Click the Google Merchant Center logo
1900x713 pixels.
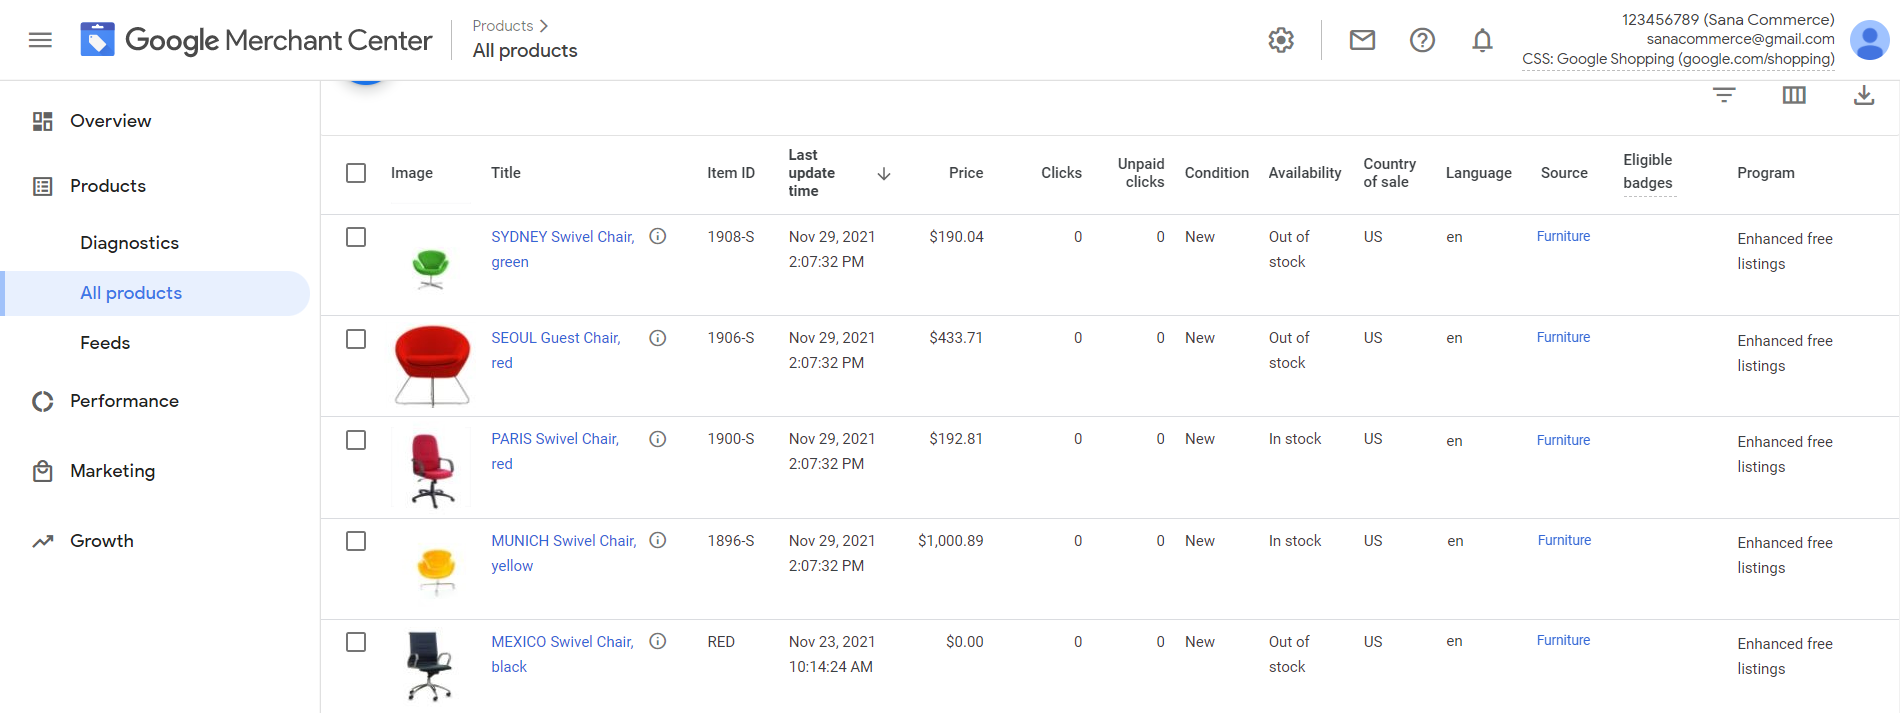tap(256, 40)
